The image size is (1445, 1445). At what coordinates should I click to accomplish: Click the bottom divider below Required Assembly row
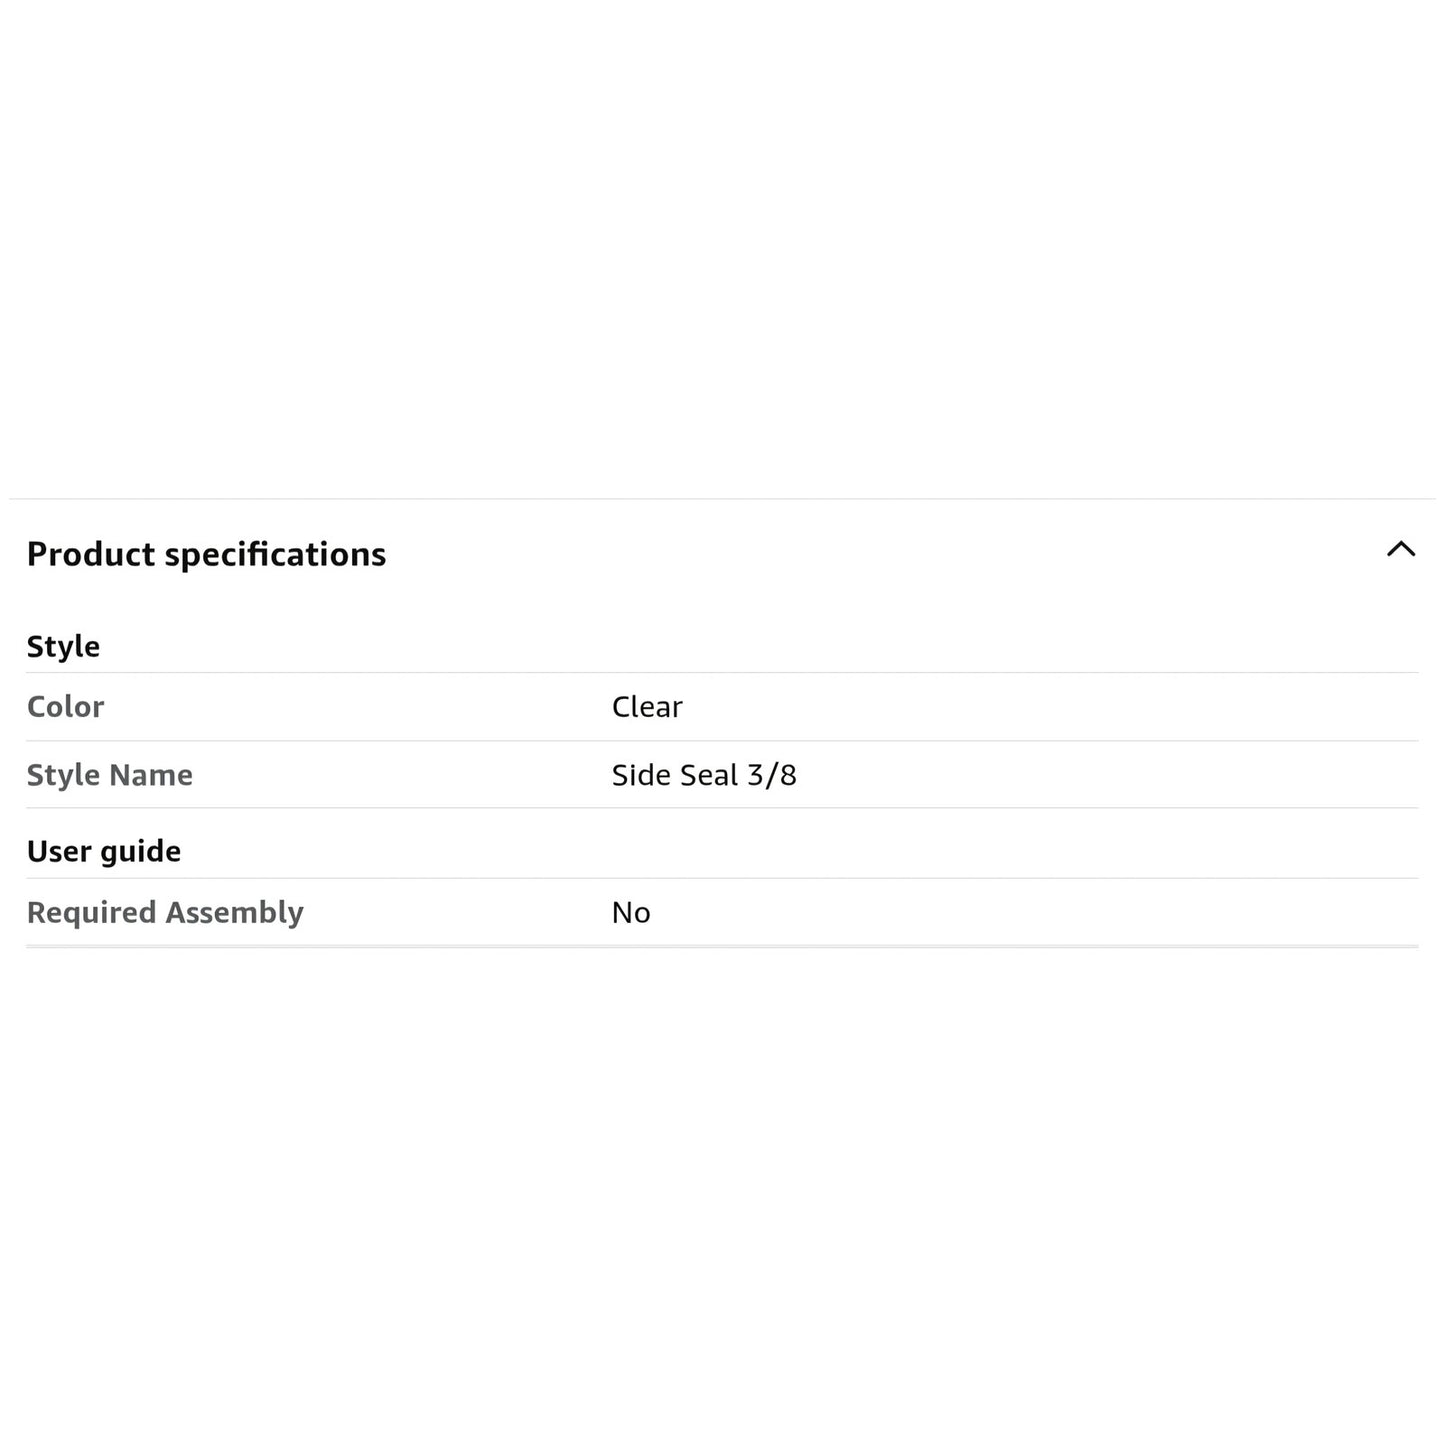[722, 946]
